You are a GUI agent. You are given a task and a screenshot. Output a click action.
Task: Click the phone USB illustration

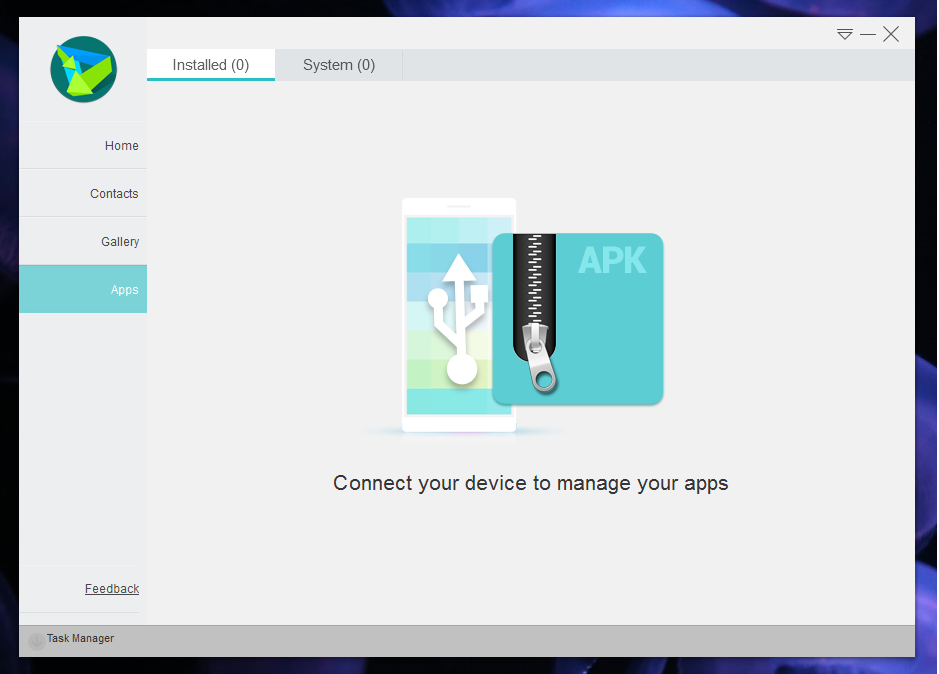459,315
